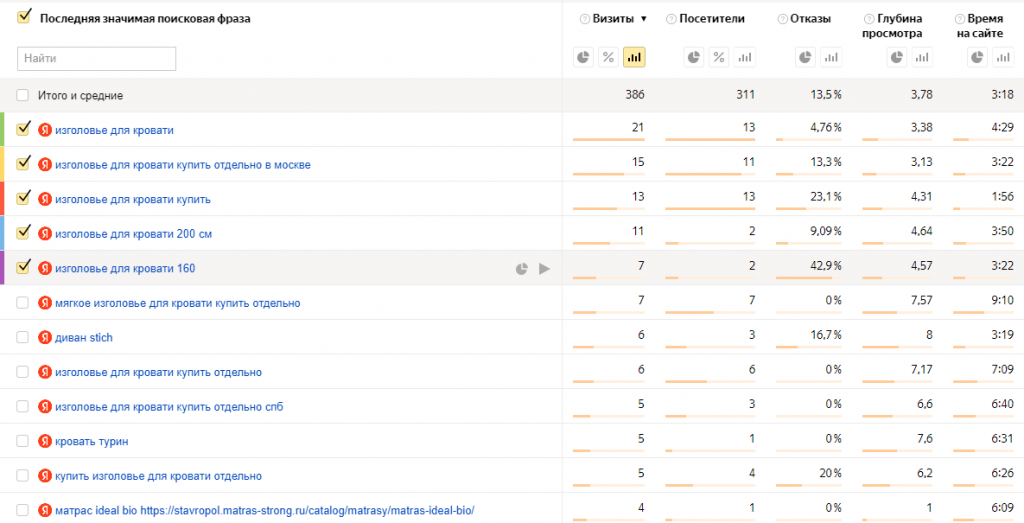Click bounce rate value 16,7 %
Image resolution: width=1024 pixels, height=523 pixels.
pyautogui.click(x=825, y=335)
